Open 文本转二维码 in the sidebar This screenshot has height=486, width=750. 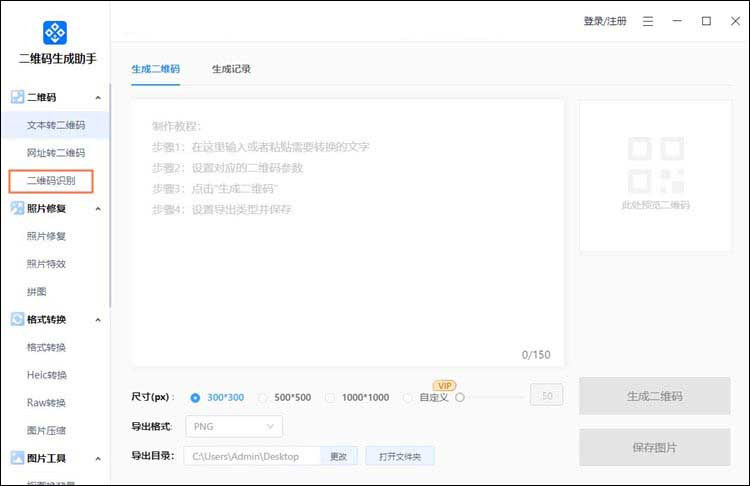pos(55,125)
